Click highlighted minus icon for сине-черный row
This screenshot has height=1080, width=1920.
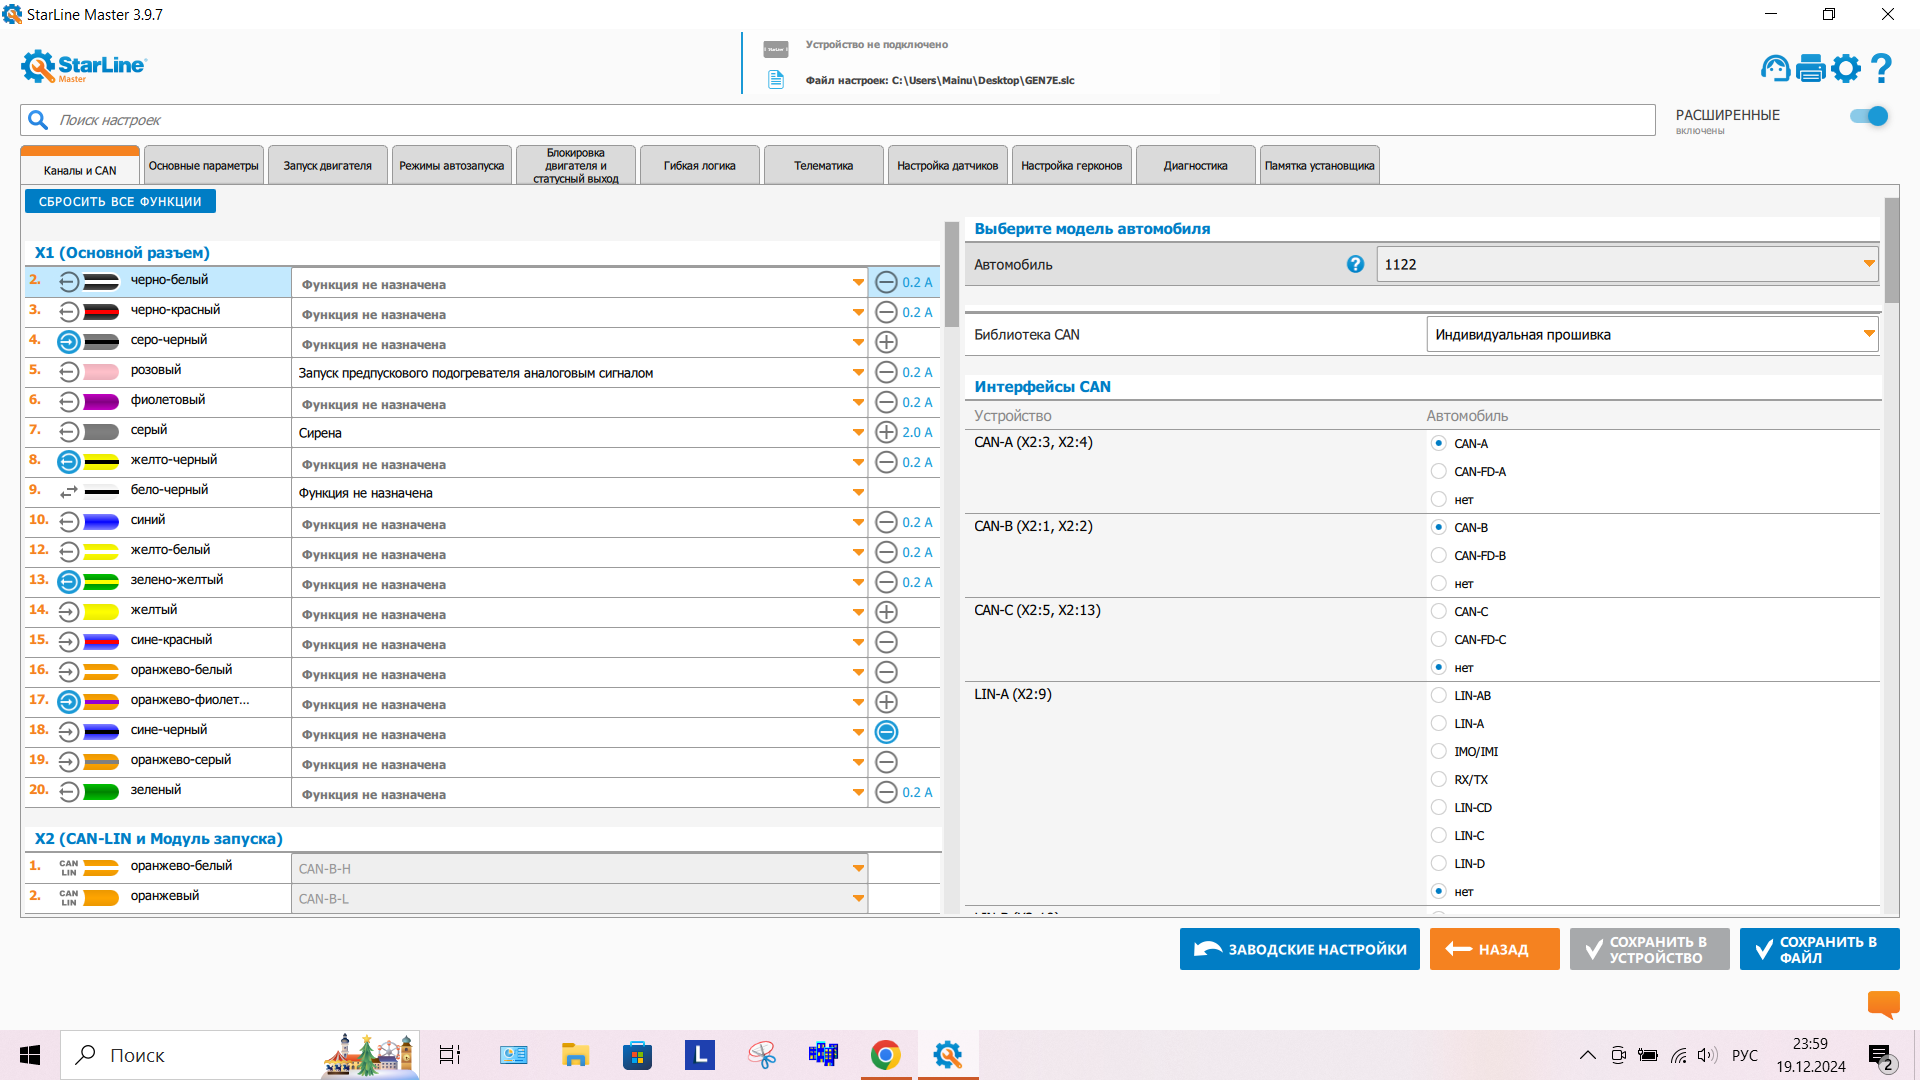click(886, 732)
